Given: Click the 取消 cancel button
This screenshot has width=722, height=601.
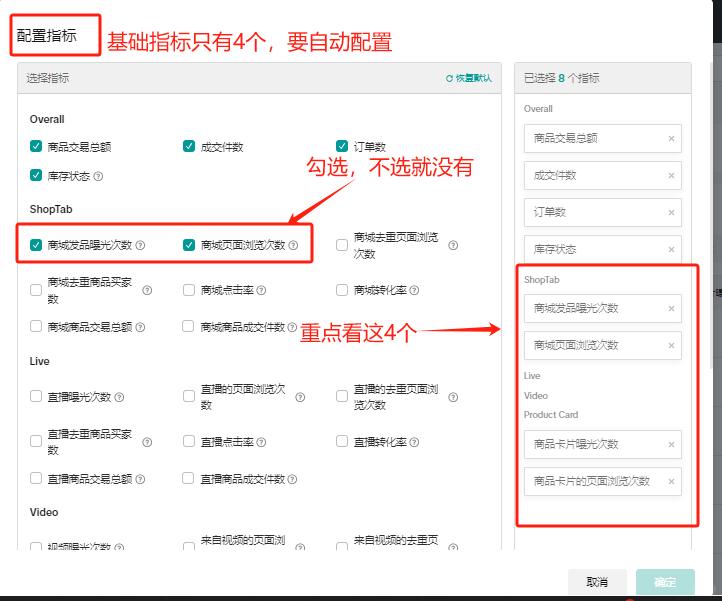Looking at the screenshot, I should (x=597, y=582).
